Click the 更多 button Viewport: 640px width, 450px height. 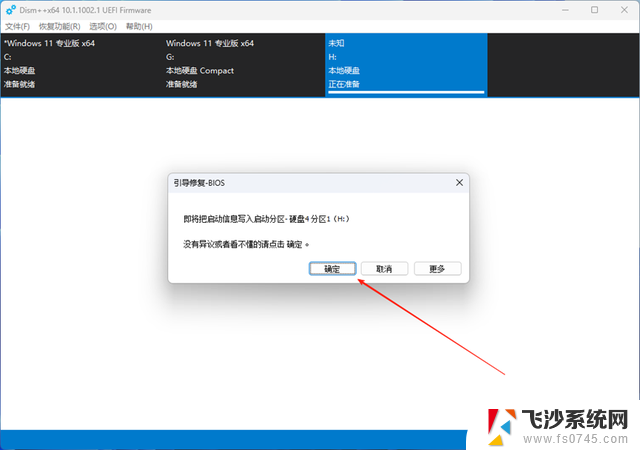point(437,269)
